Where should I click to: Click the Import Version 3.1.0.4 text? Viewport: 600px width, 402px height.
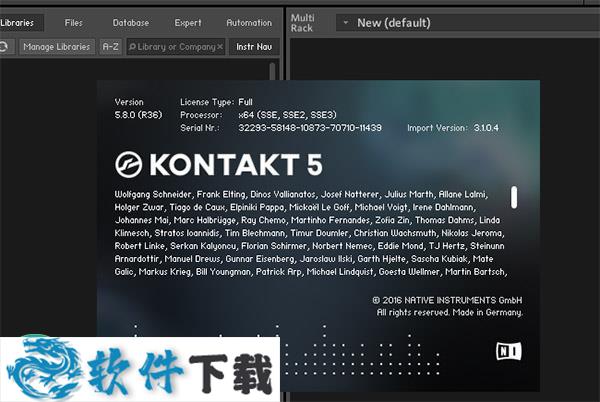[453, 128]
